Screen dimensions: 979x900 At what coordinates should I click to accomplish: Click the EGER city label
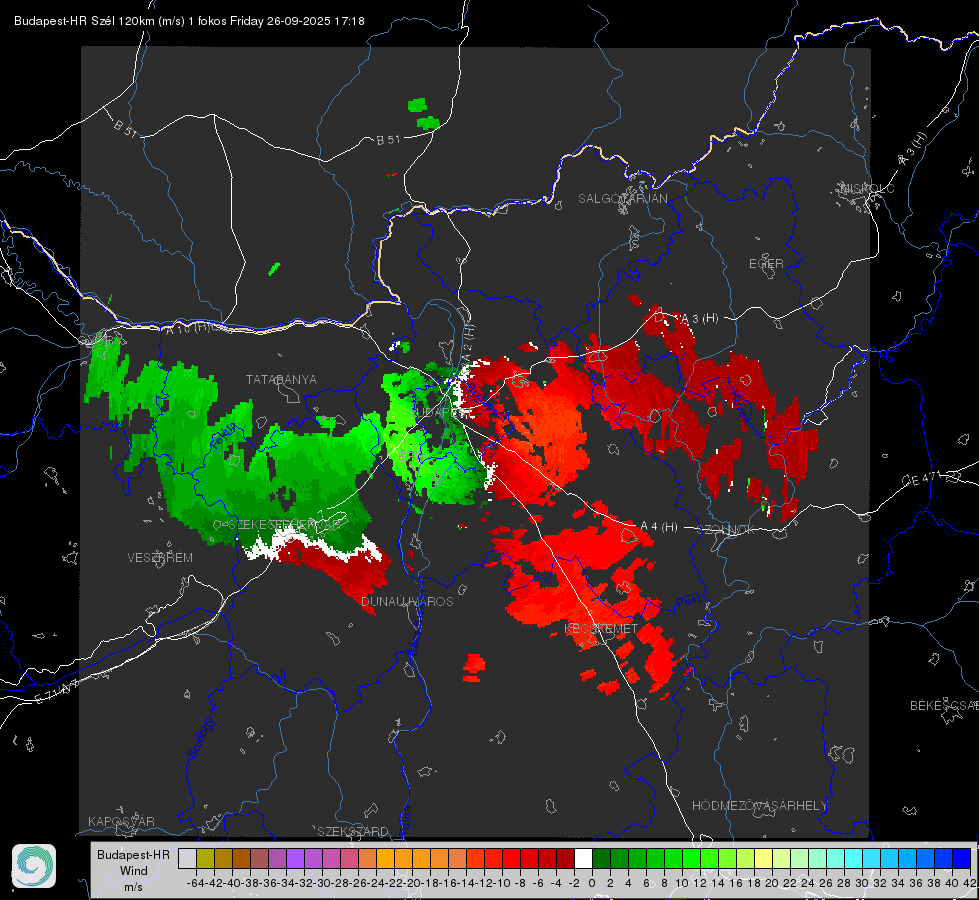(766, 264)
